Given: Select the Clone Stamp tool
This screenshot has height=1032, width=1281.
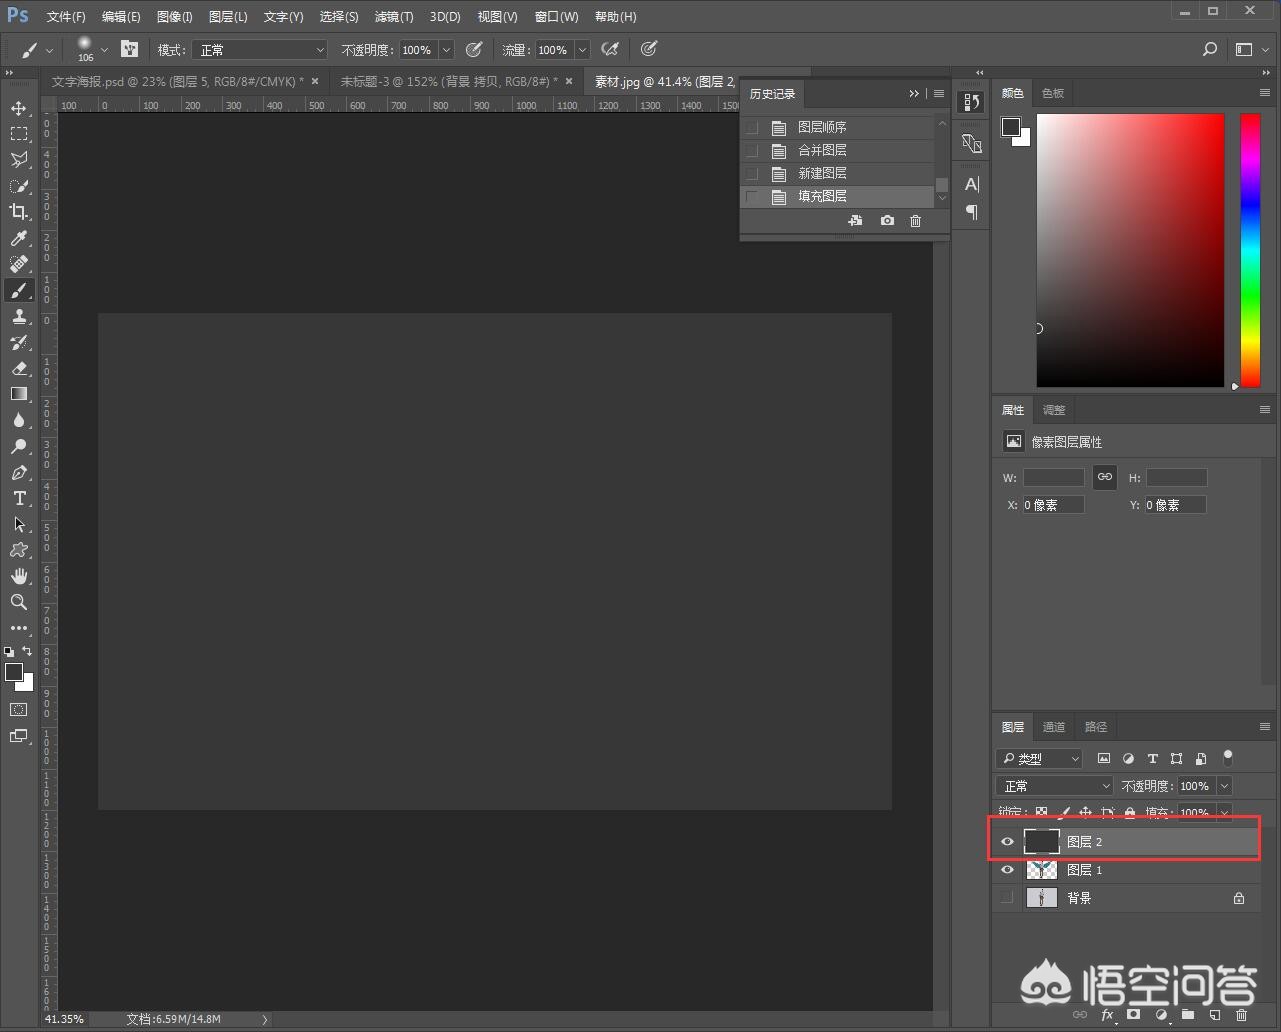Looking at the screenshot, I should [19, 316].
